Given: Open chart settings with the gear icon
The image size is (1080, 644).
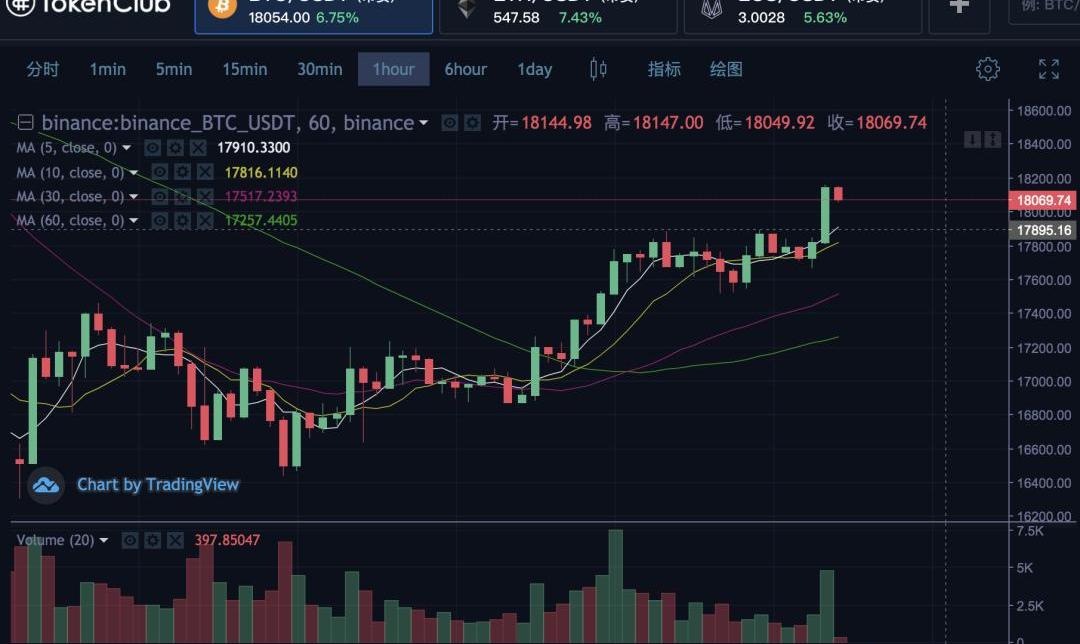Looking at the screenshot, I should pyautogui.click(x=988, y=69).
